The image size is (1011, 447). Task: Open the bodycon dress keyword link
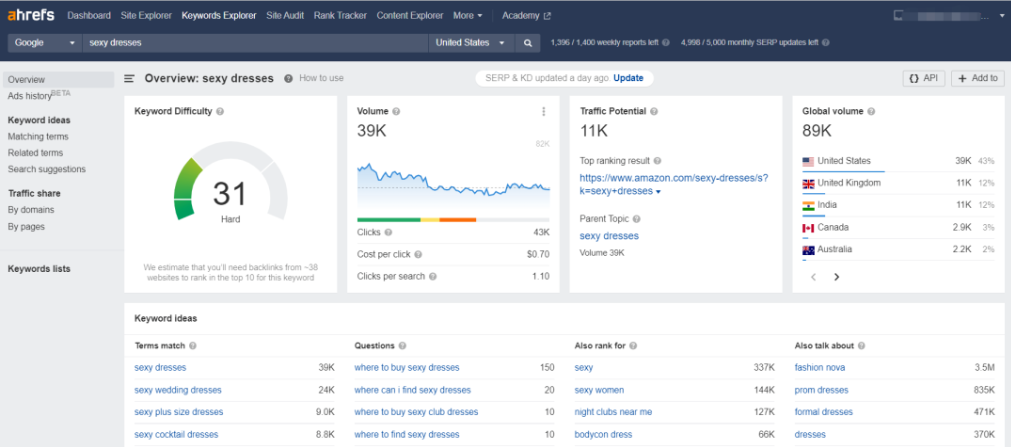click(x=604, y=435)
